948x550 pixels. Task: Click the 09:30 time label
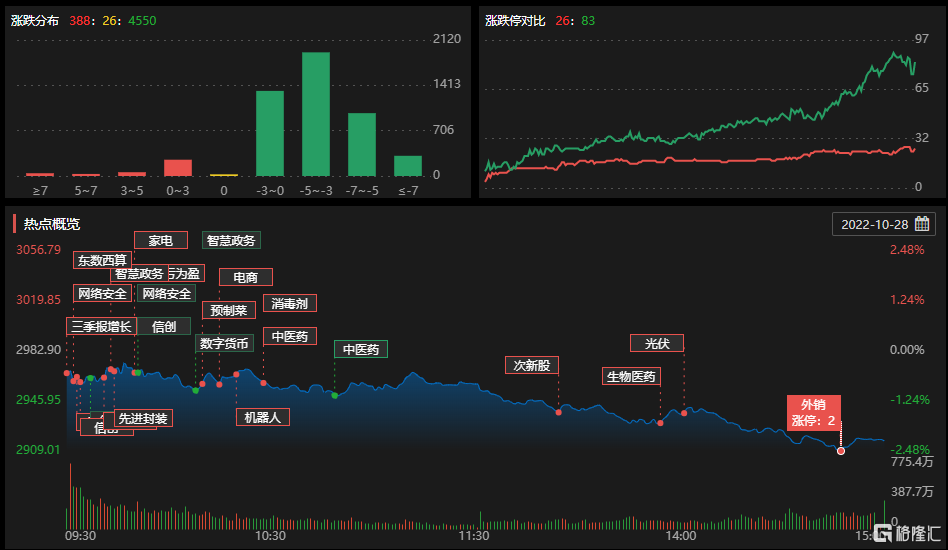coord(80,535)
